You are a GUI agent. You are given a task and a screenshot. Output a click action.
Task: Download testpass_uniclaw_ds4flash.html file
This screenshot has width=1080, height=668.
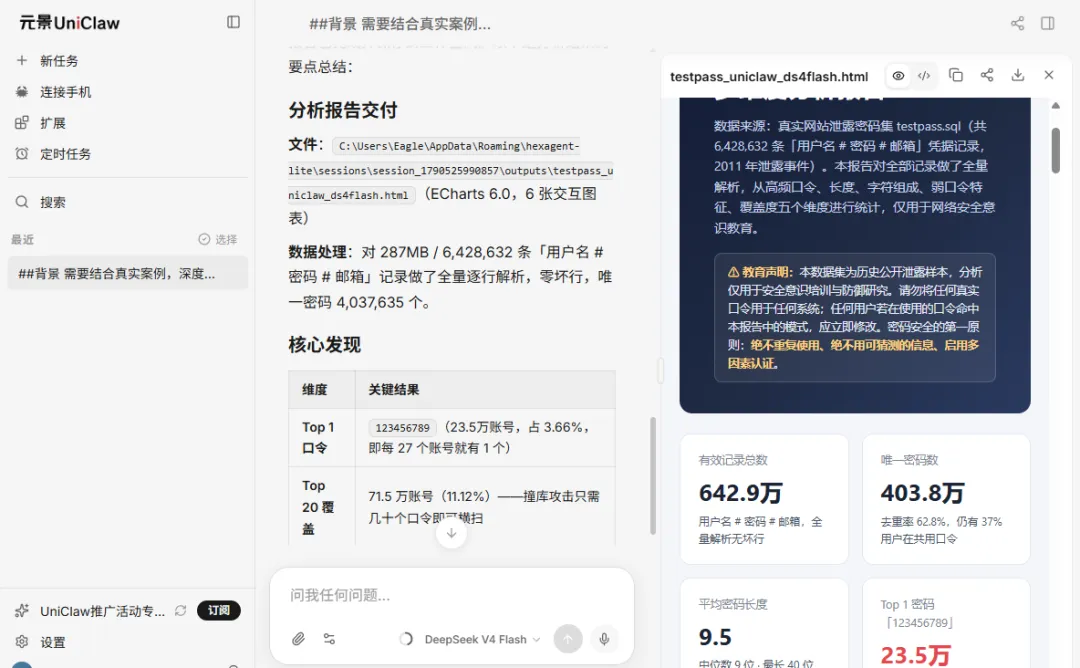click(x=1017, y=75)
